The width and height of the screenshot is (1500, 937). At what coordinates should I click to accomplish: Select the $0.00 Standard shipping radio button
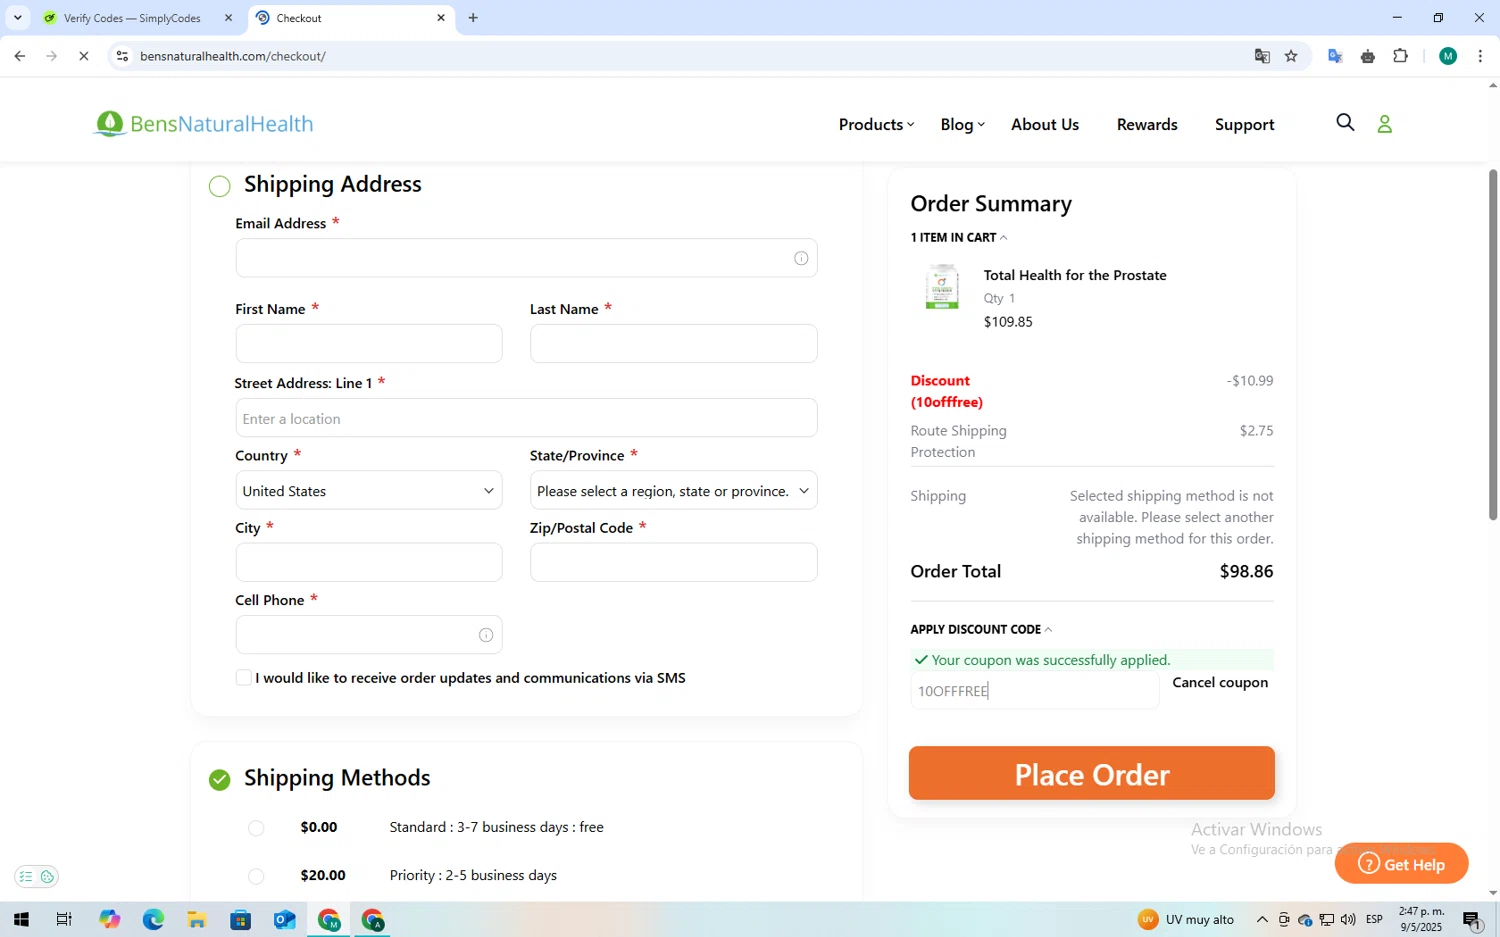[x=256, y=828]
